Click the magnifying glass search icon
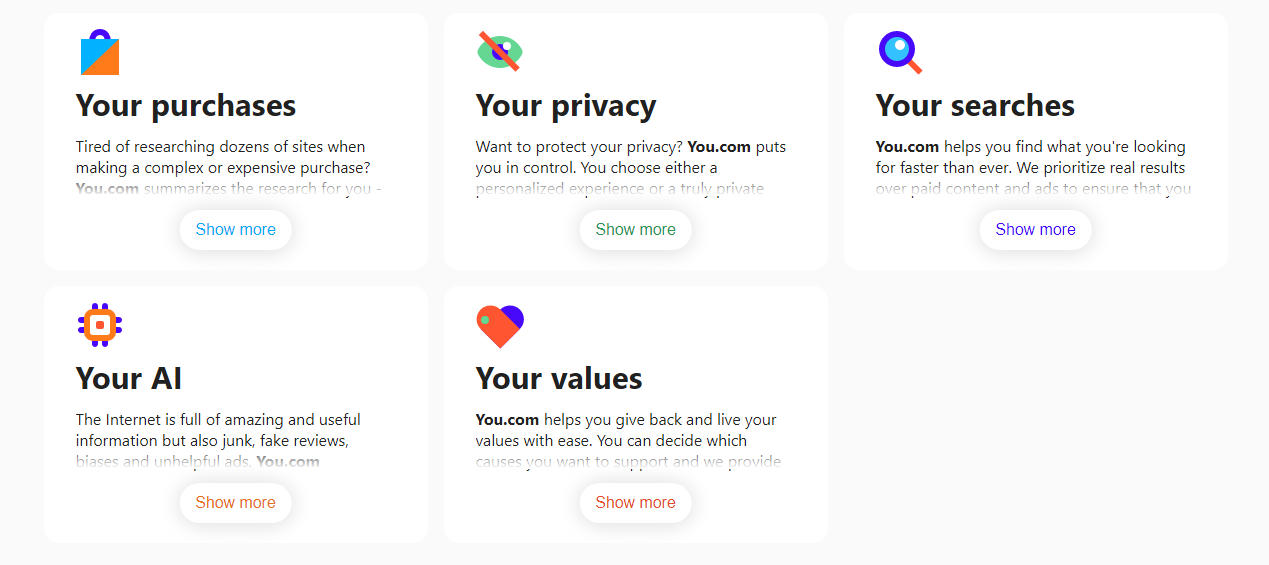The image size is (1269, 565). 899,52
